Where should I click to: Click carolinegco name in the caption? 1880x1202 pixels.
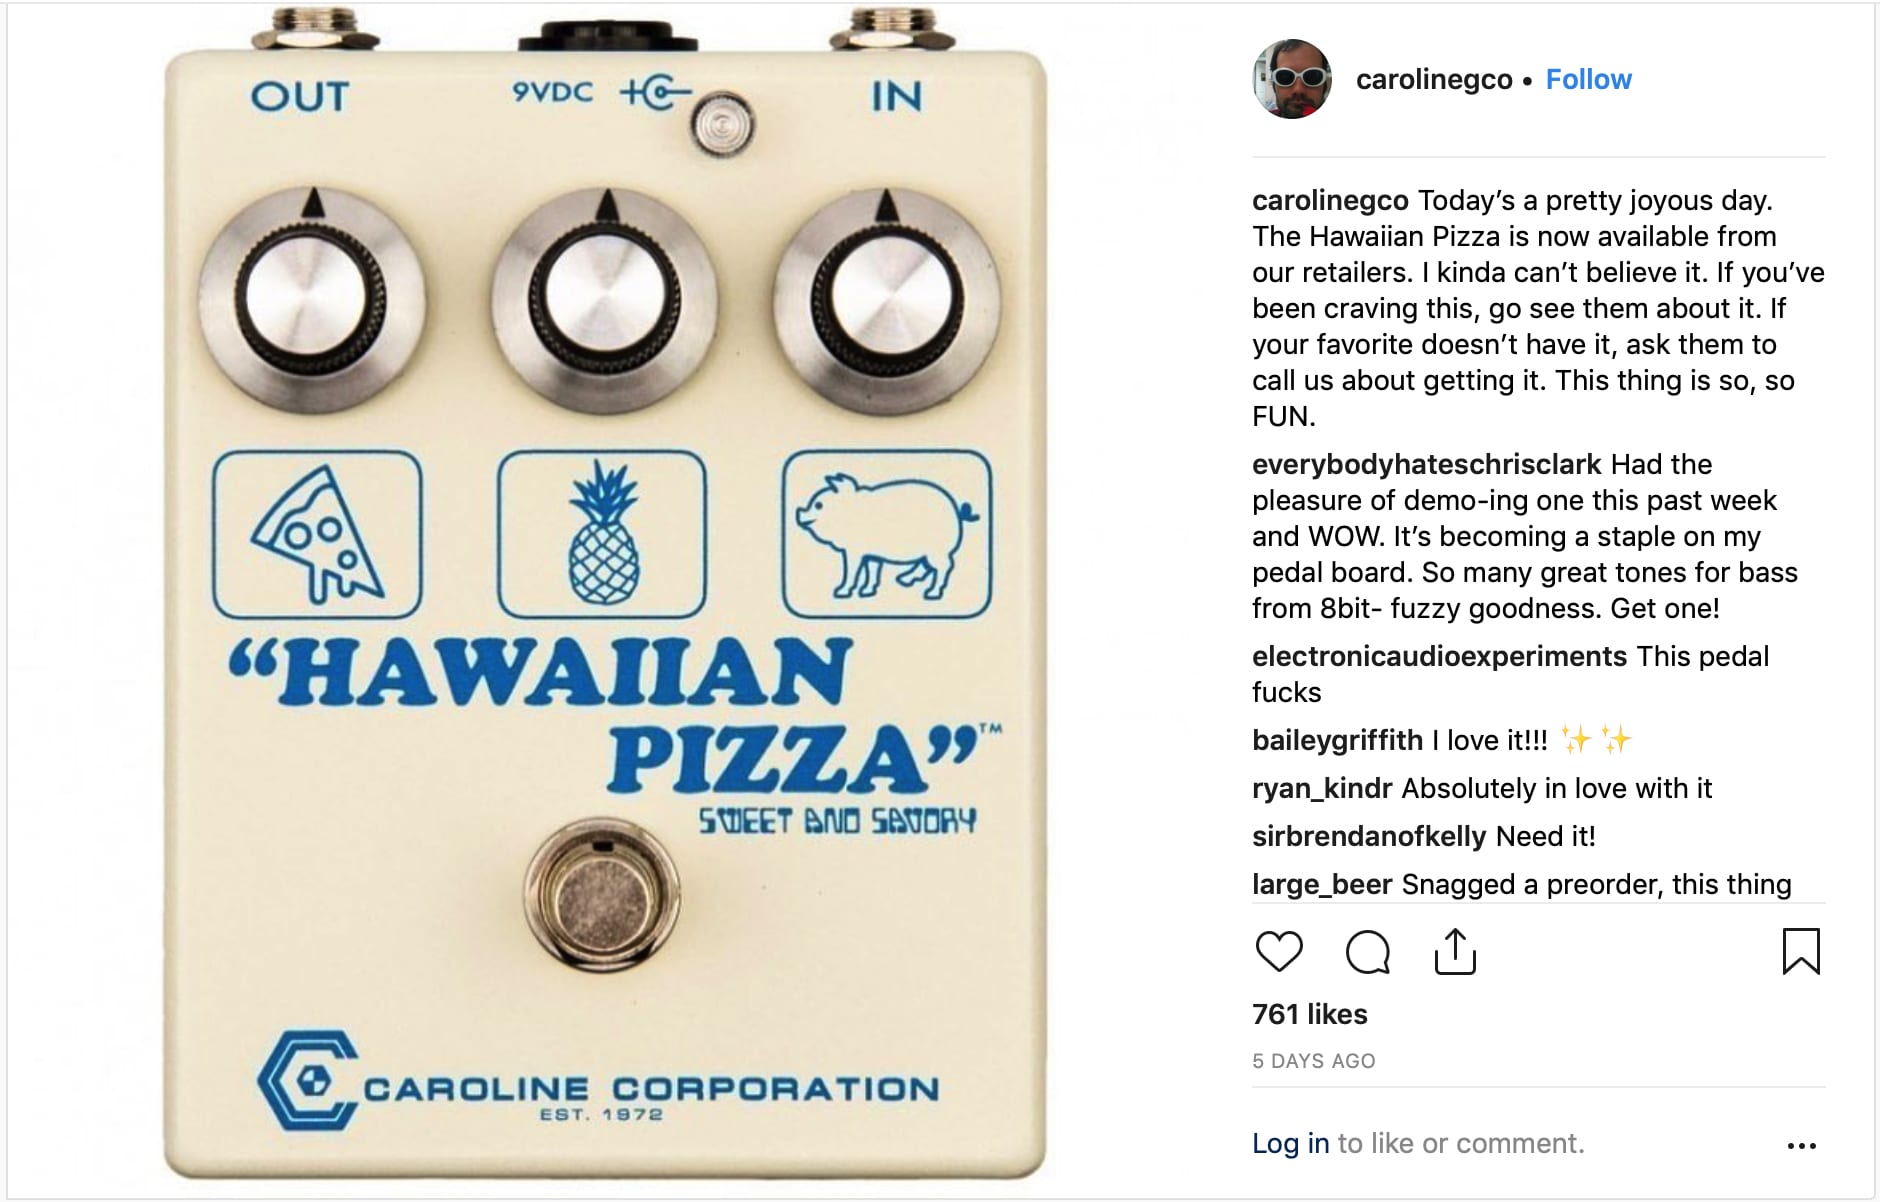tap(1330, 200)
